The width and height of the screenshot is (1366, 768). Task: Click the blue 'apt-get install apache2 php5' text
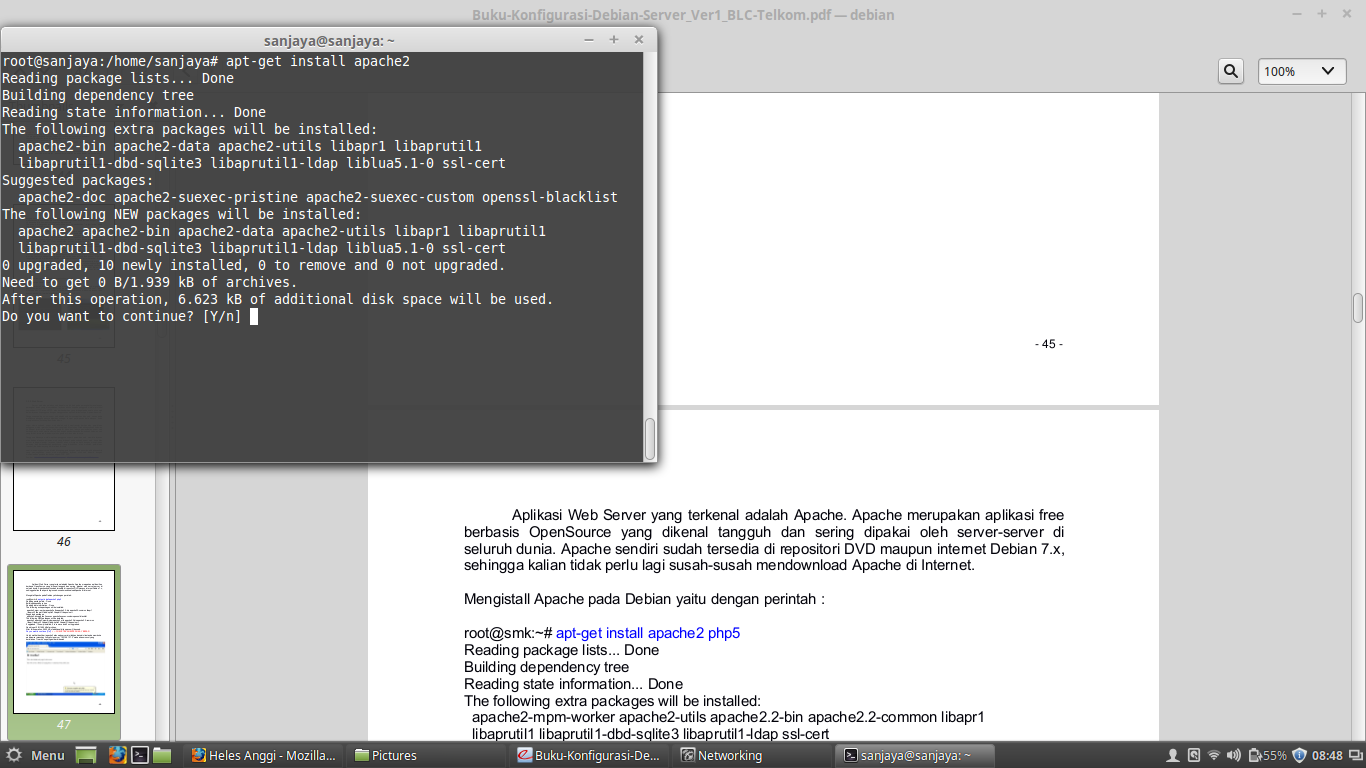648,633
